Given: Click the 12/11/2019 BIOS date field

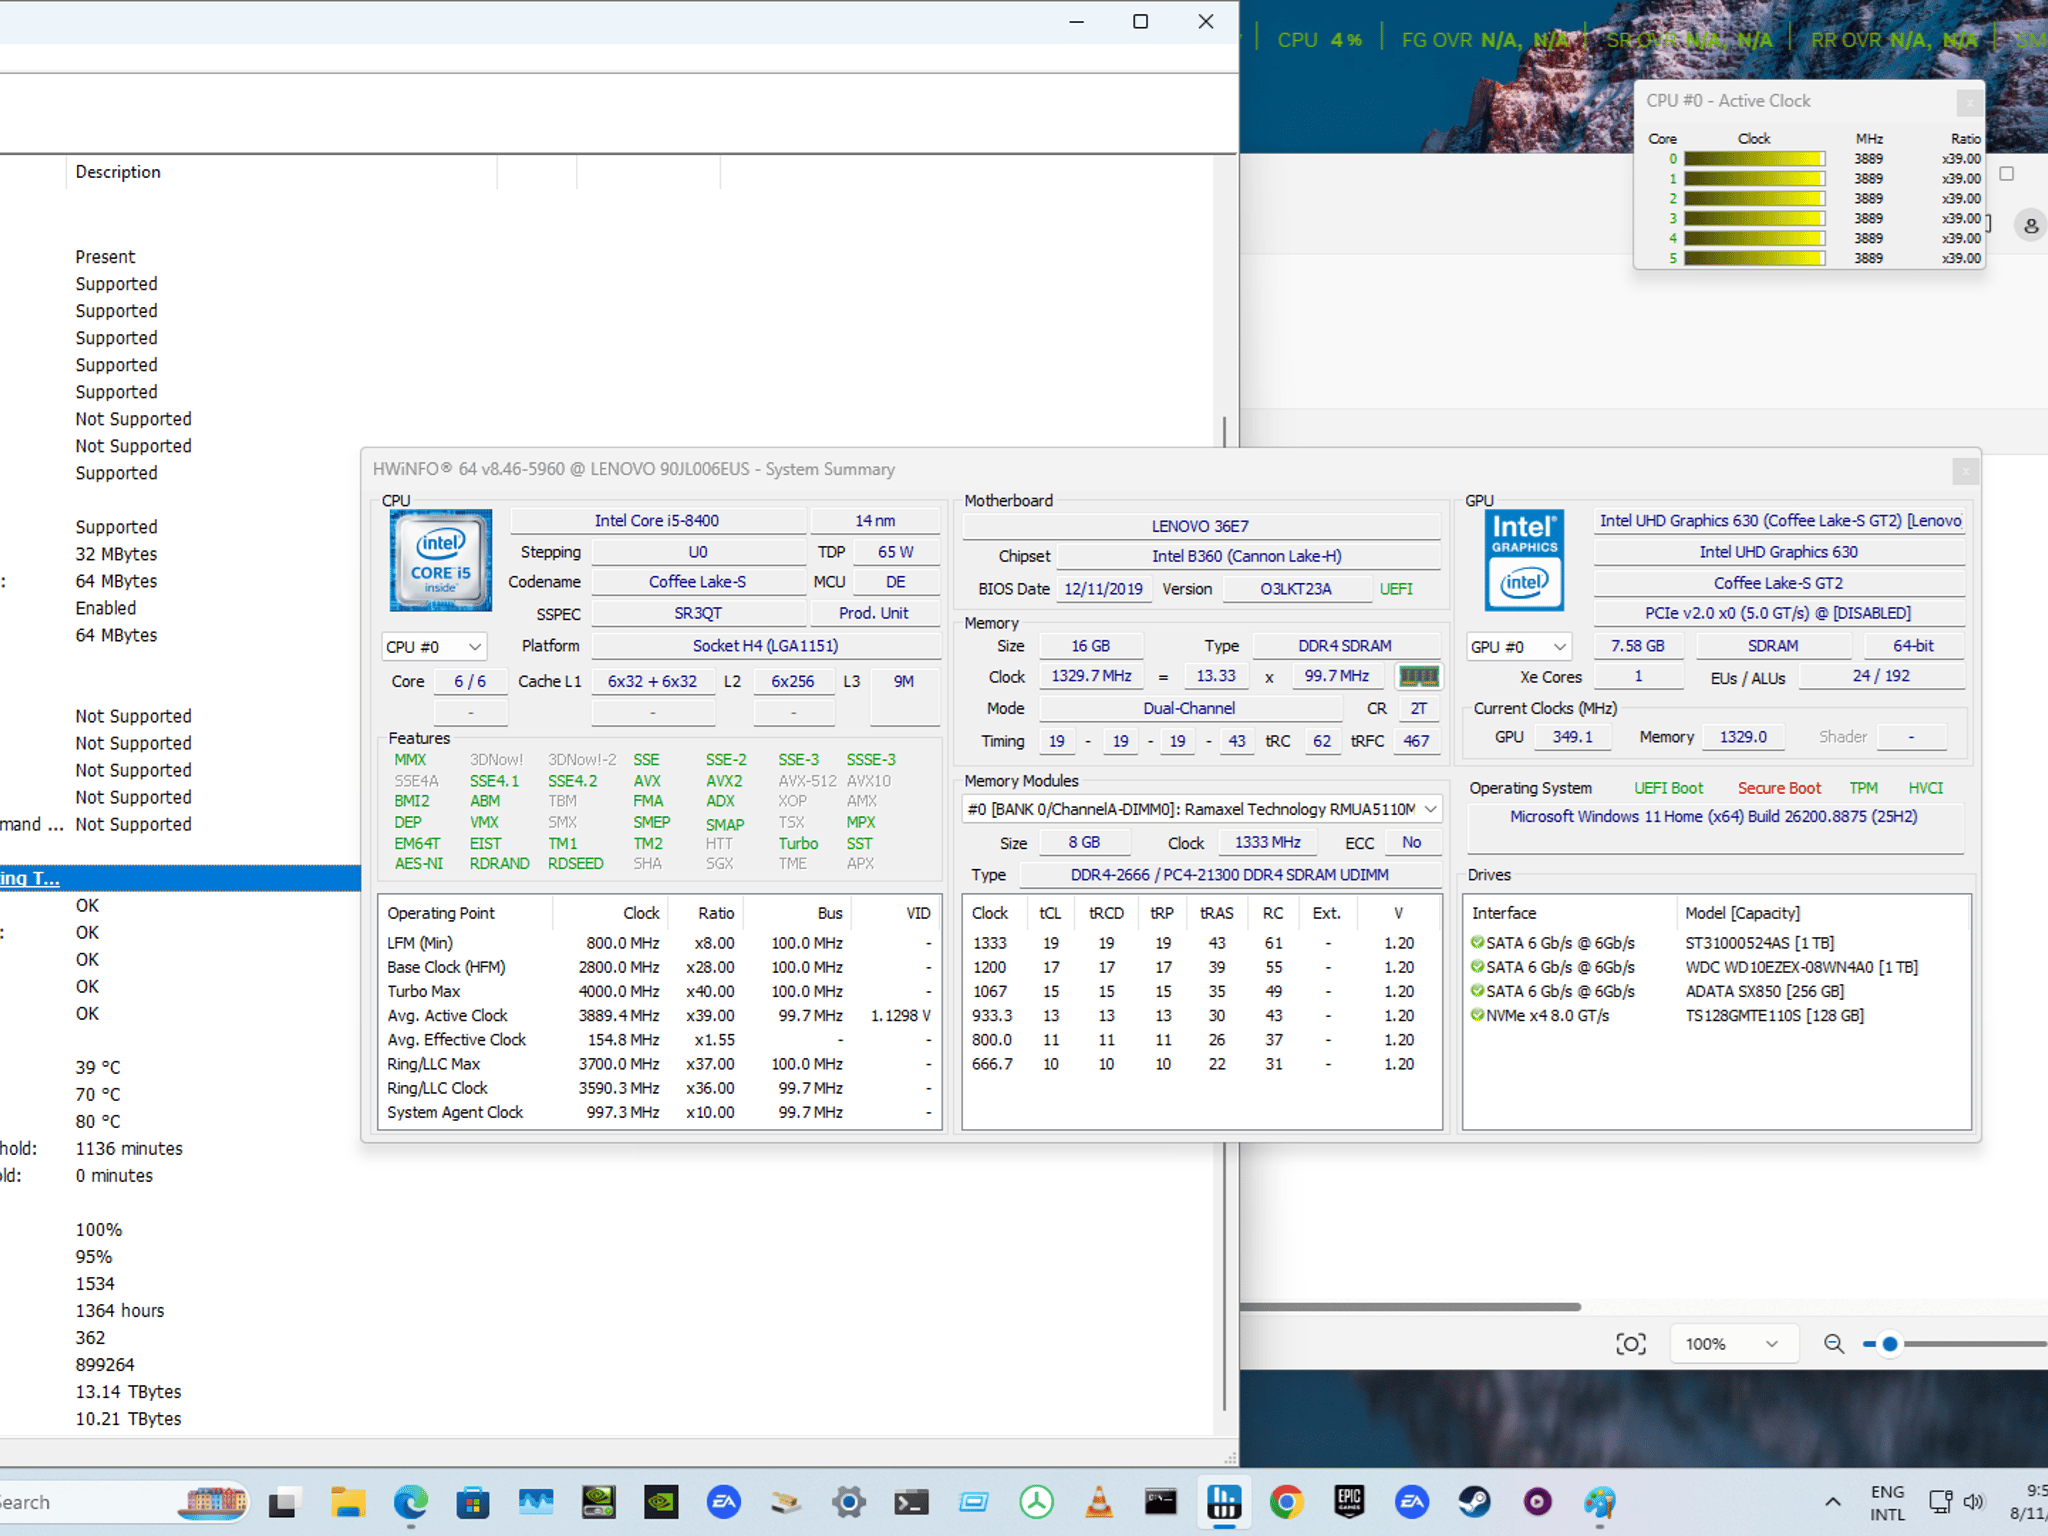Looking at the screenshot, I should (x=1103, y=589).
